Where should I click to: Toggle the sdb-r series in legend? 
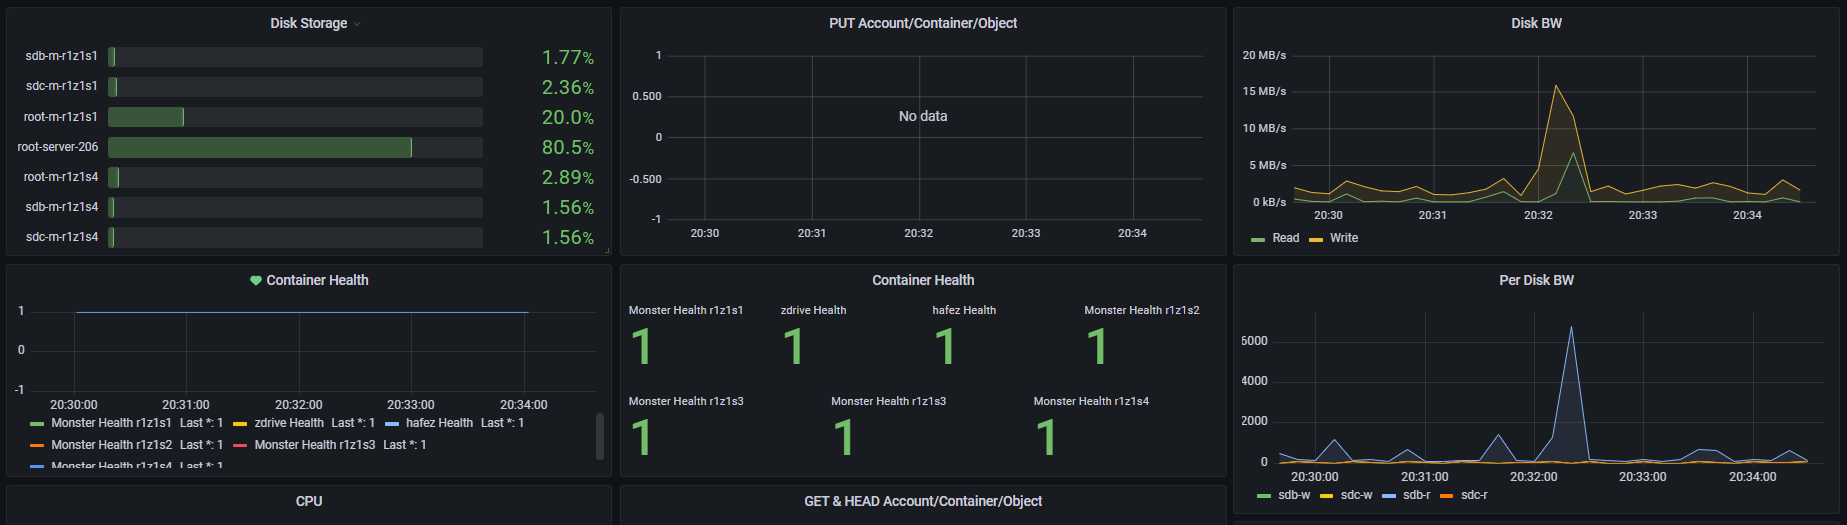[1416, 495]
